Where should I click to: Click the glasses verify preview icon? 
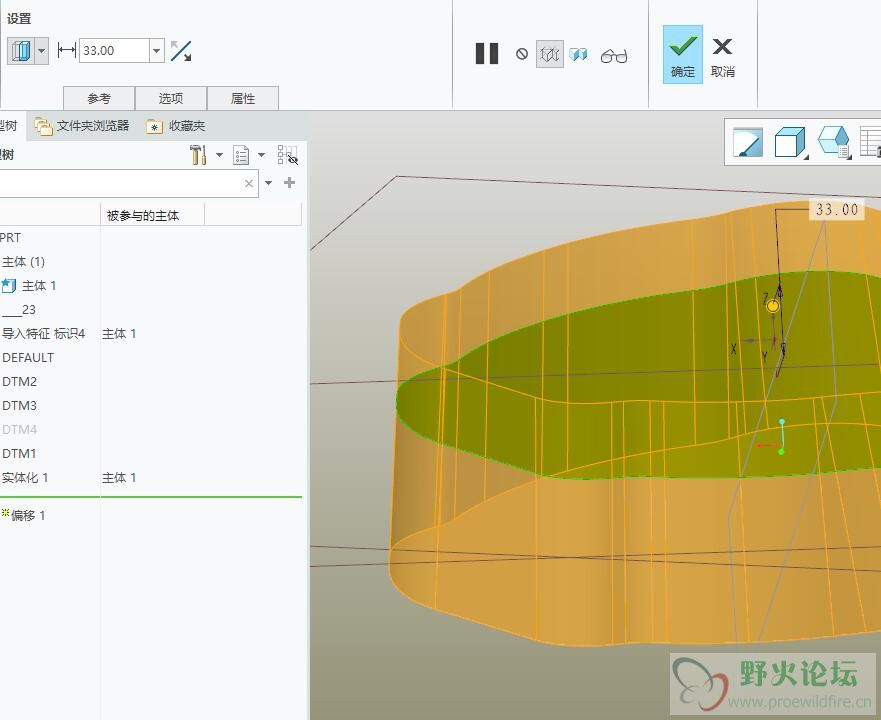[x=614, y=56]
